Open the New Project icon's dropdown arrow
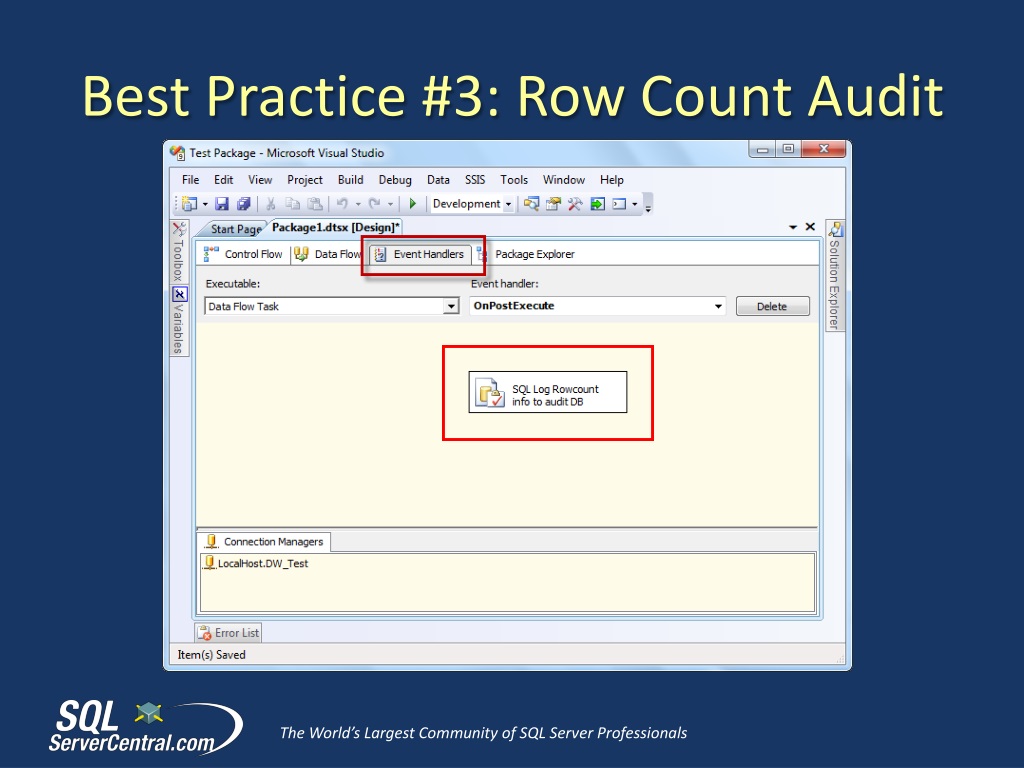Image resolution: width=1024 pixels, height=768 pixels. (x=205, y=204)
